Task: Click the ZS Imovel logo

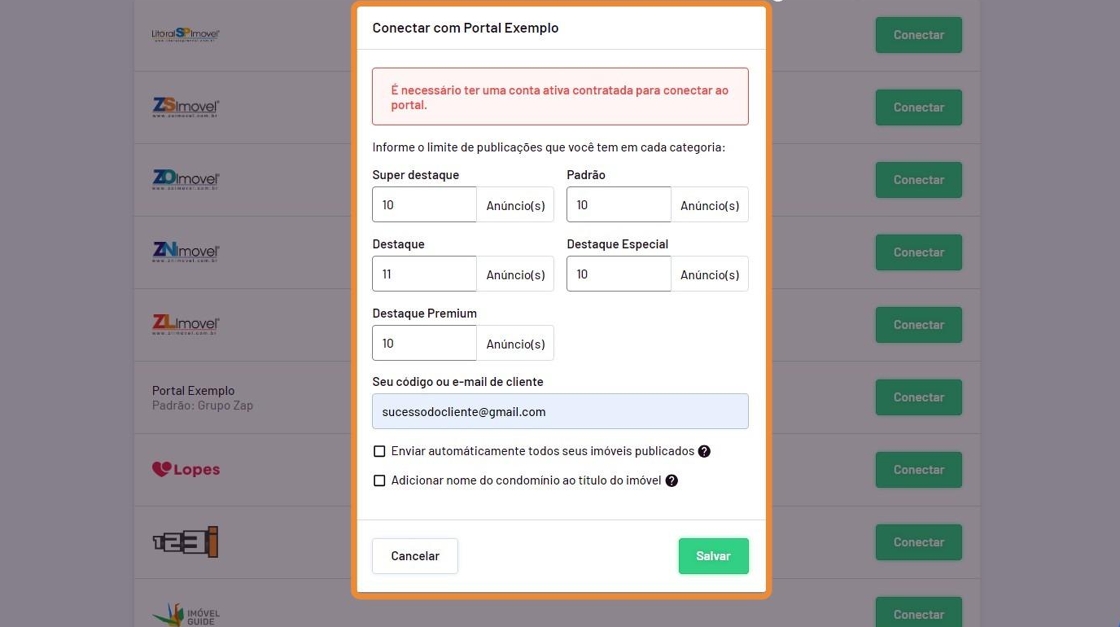Action: pos(186,107)
